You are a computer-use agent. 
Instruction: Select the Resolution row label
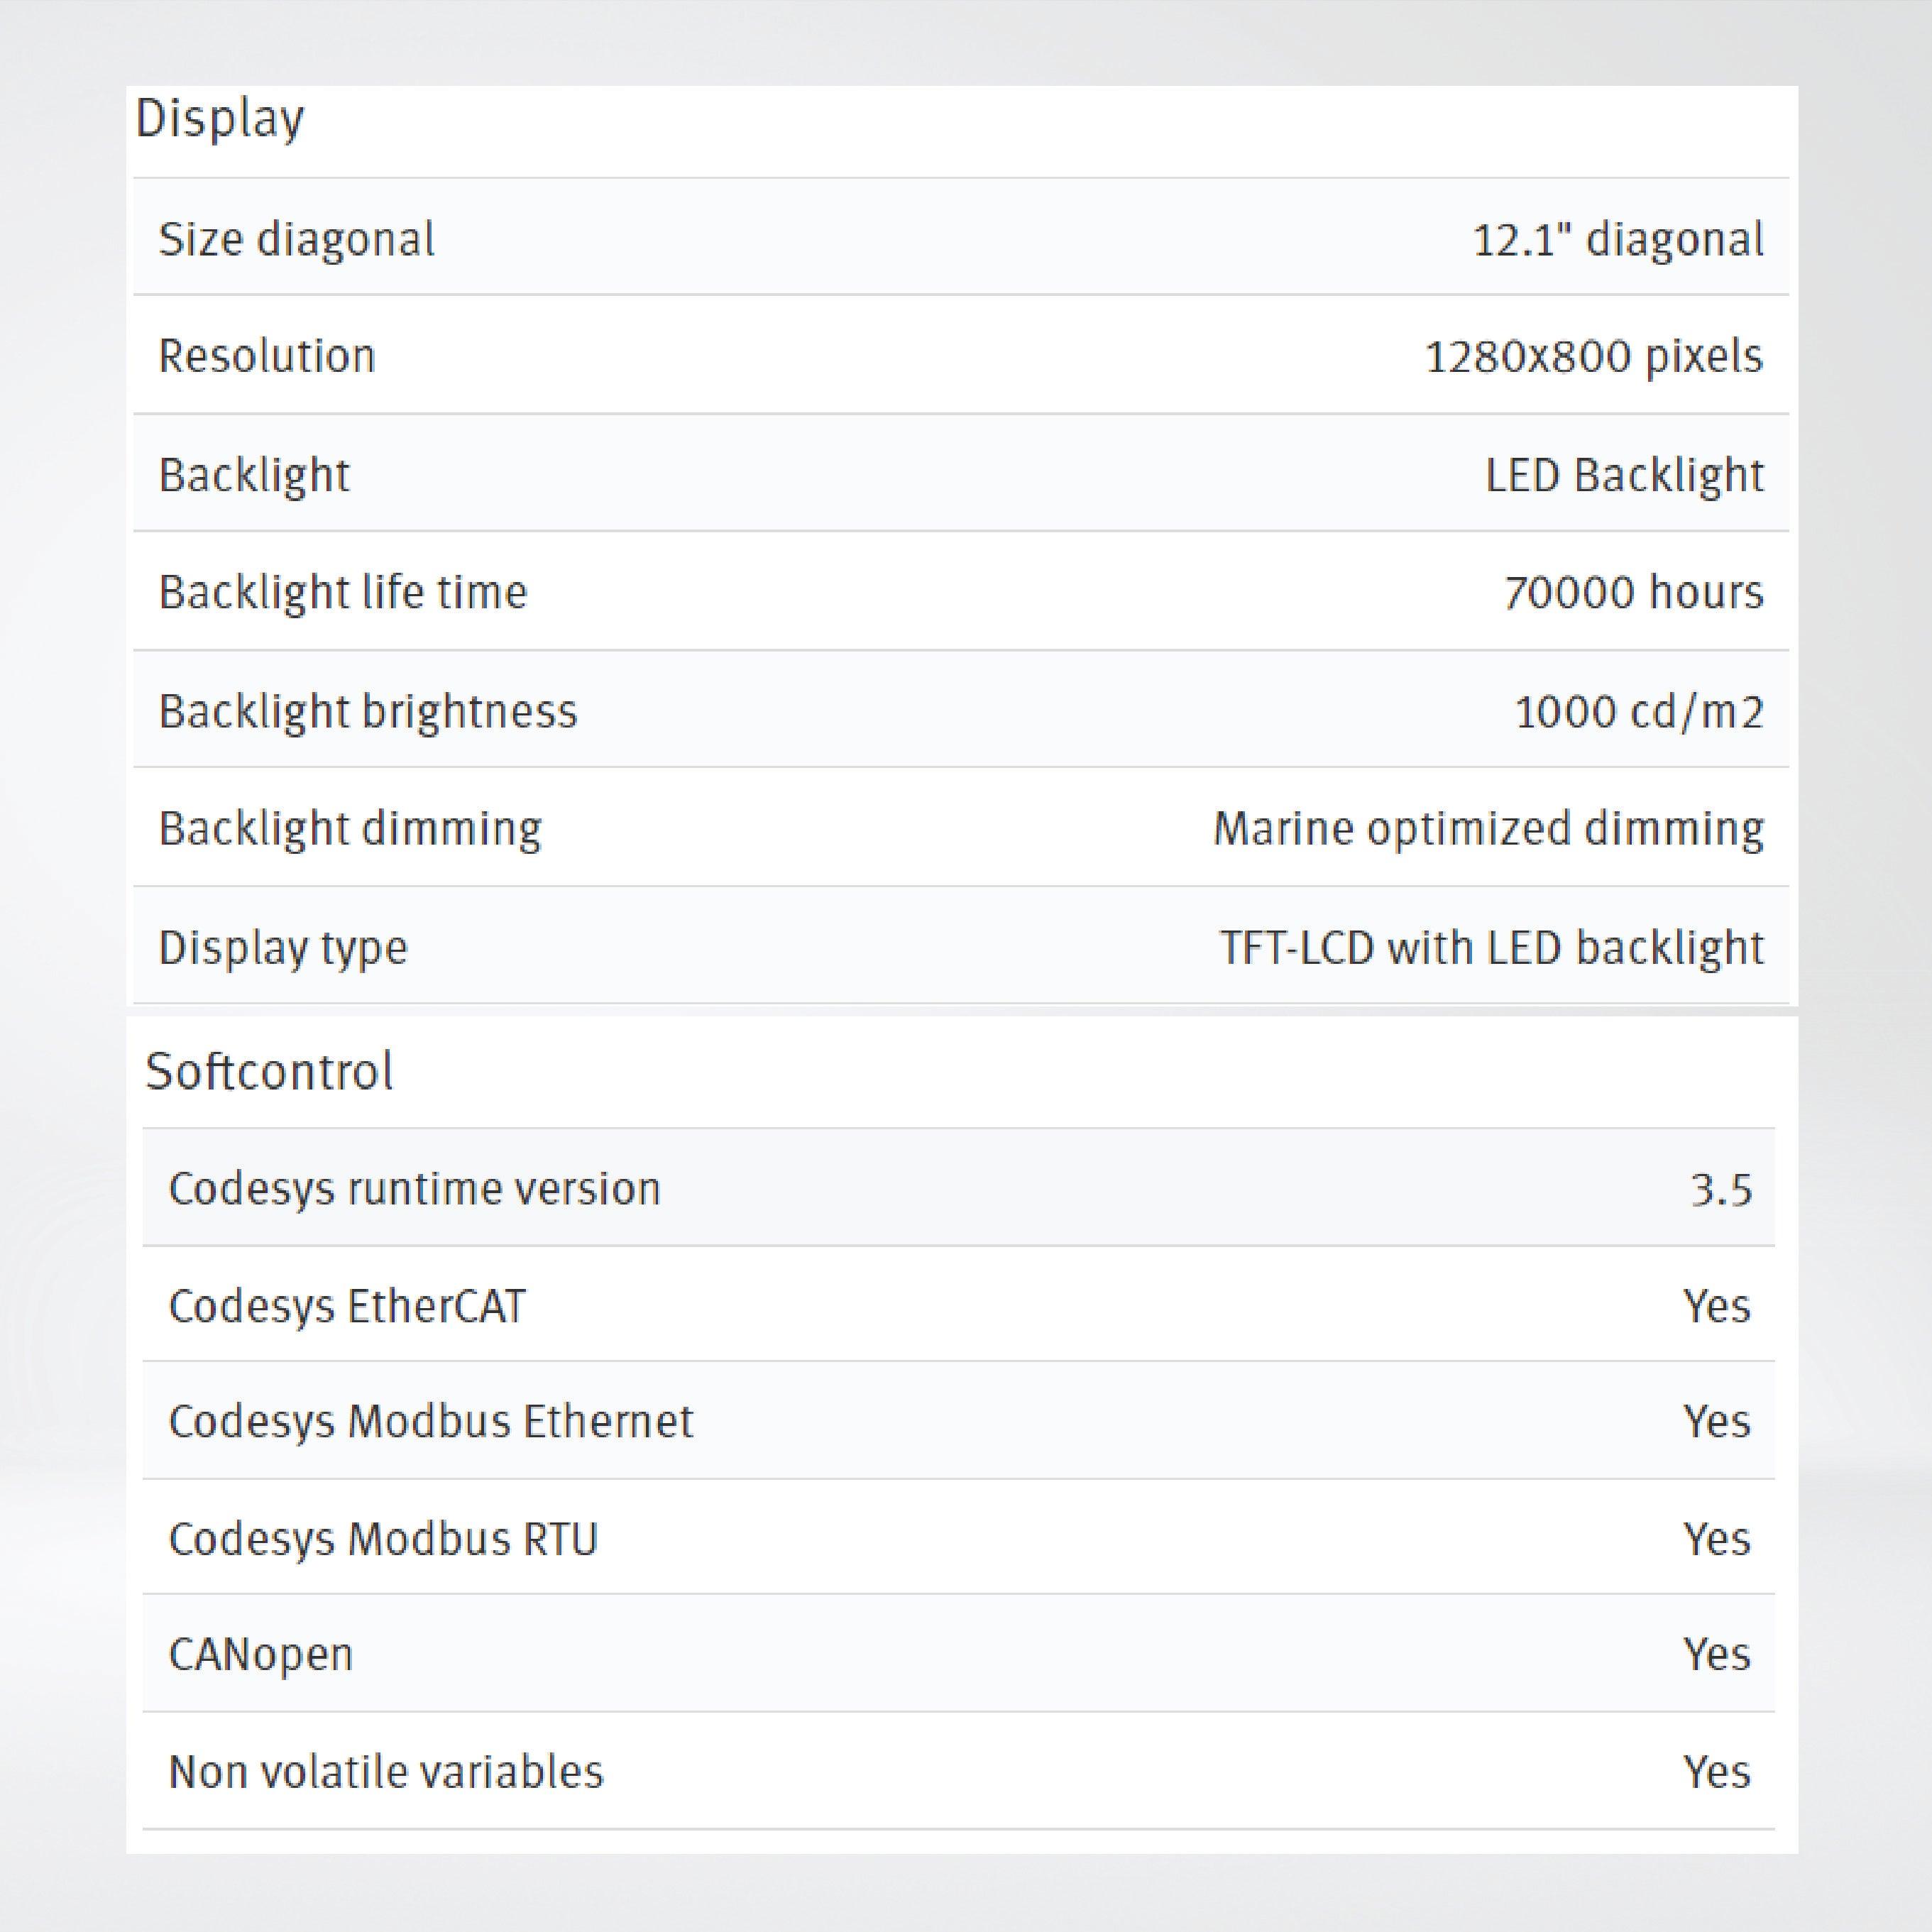coord(267,356)
